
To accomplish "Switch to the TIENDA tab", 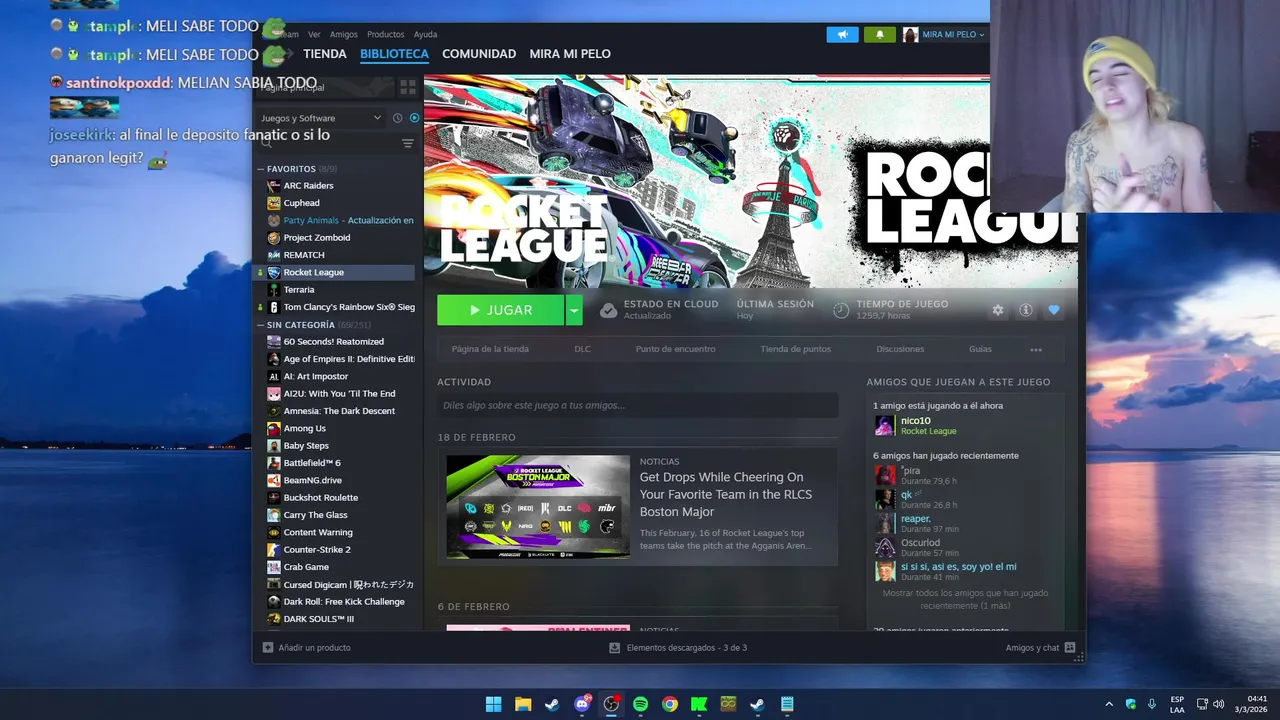I will click(x=325, y=54).
